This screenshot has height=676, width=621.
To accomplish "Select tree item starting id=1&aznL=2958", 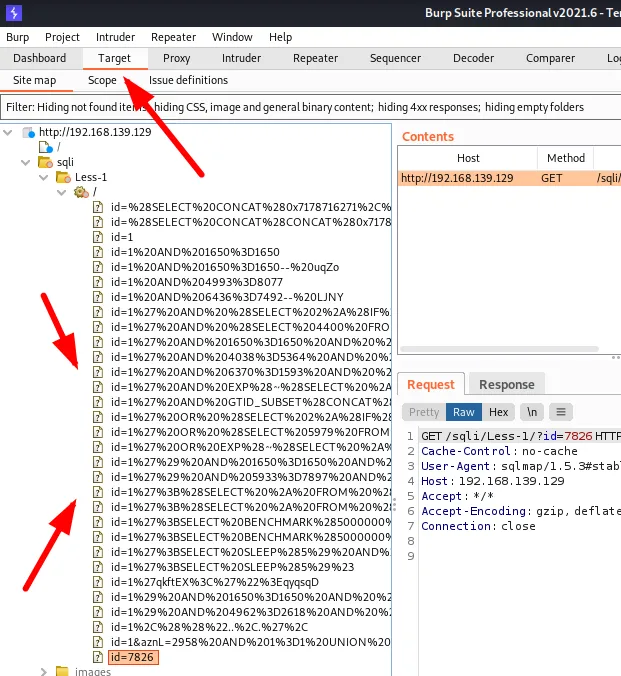I will tap(250, 642).
